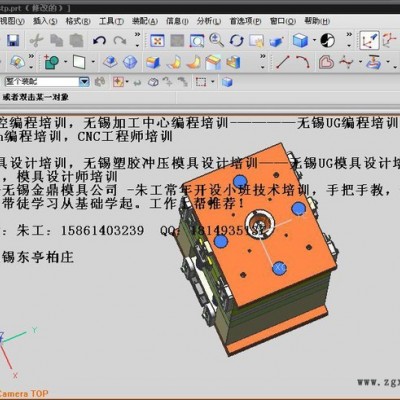The image size is (400, 400).
Task: Click the WCS orient axes icon
Action: [x=390, y=40]
